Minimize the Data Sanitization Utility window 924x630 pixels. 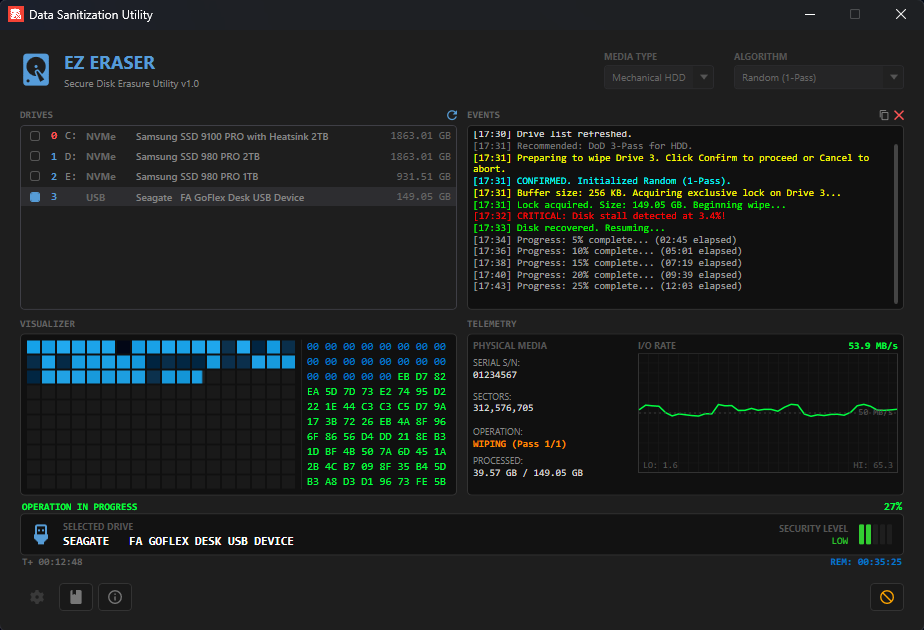(810, 14)
